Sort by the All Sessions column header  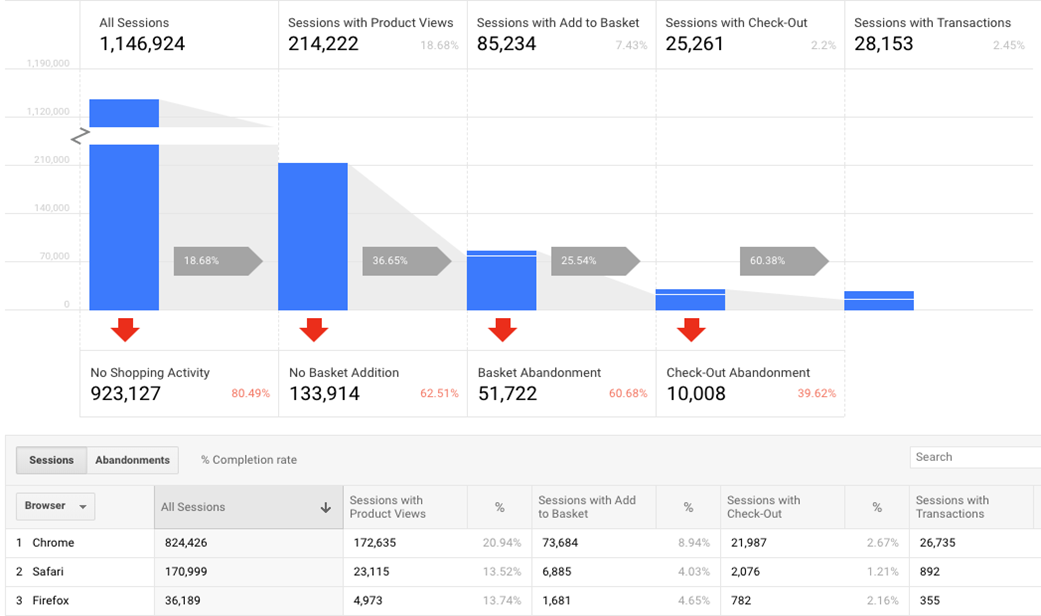tap(248, 507)
